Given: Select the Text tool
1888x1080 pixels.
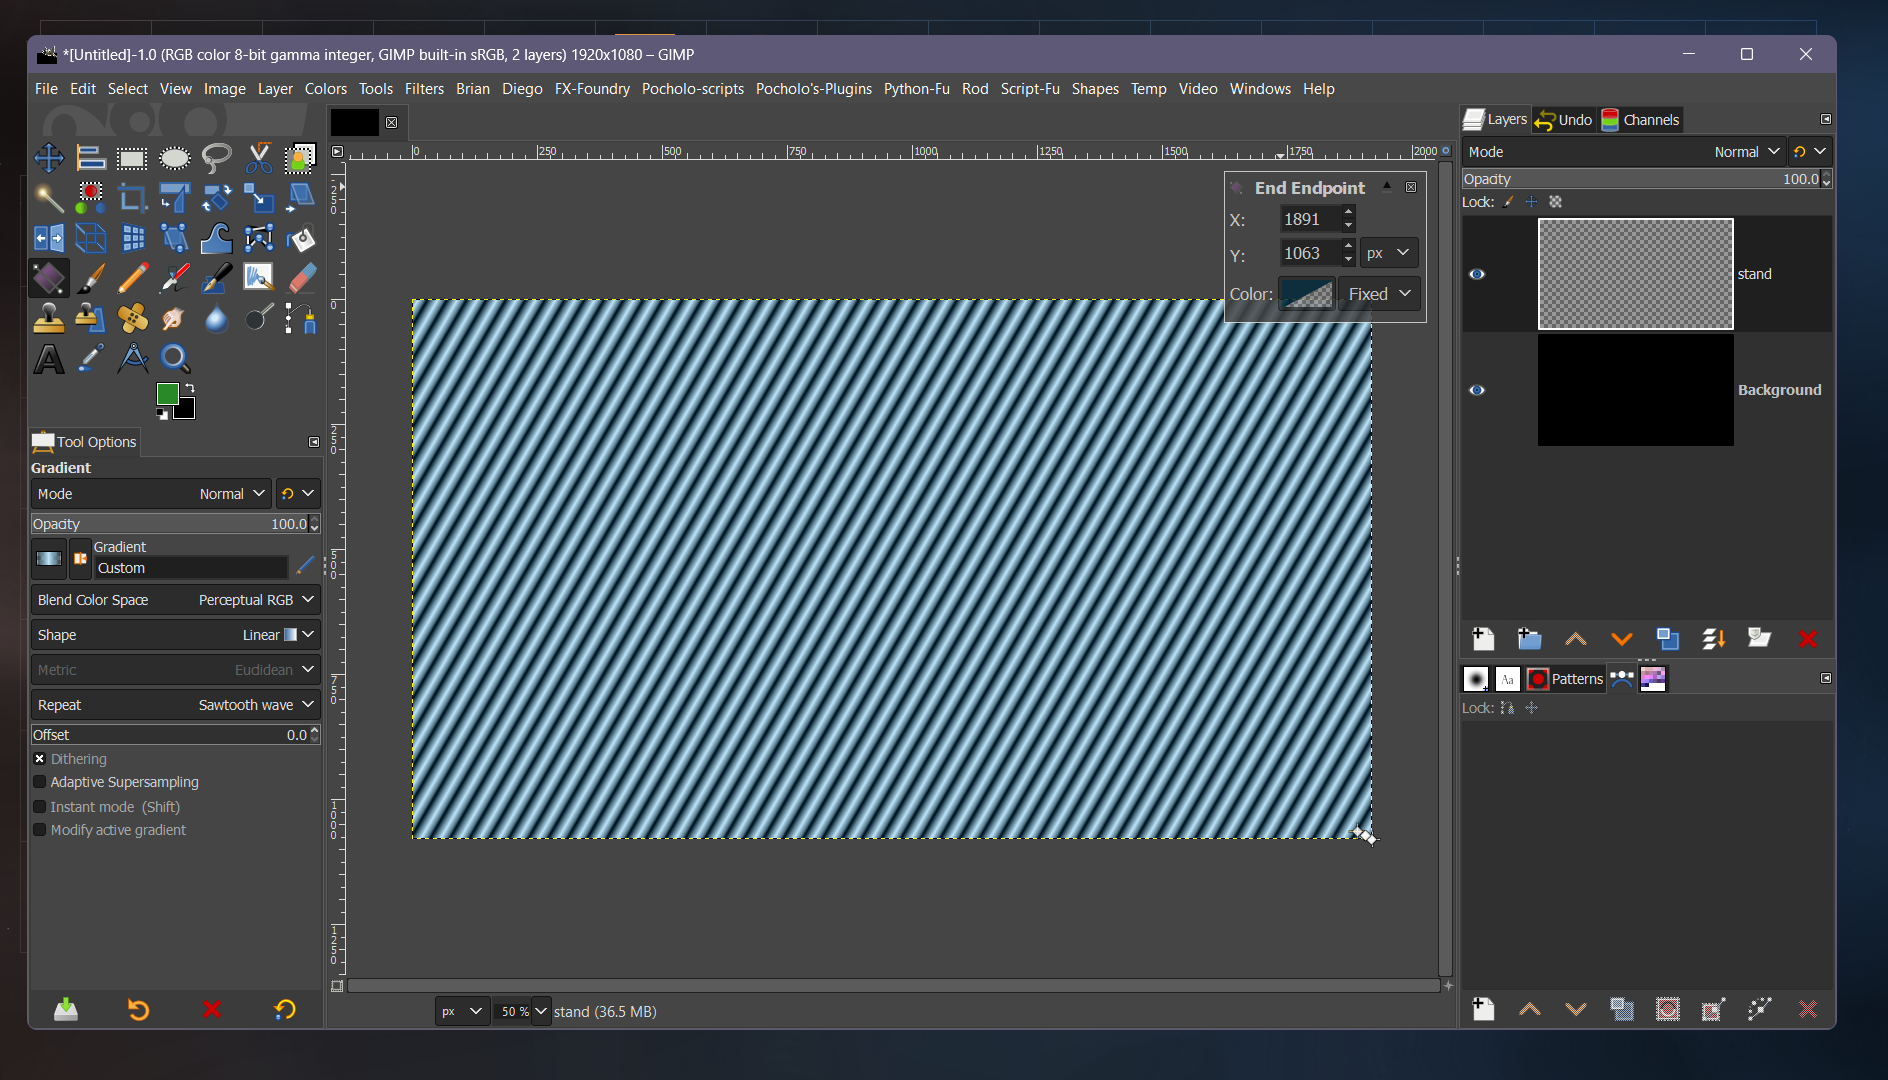Looking at the screenshot, I should tap(48, 358).
